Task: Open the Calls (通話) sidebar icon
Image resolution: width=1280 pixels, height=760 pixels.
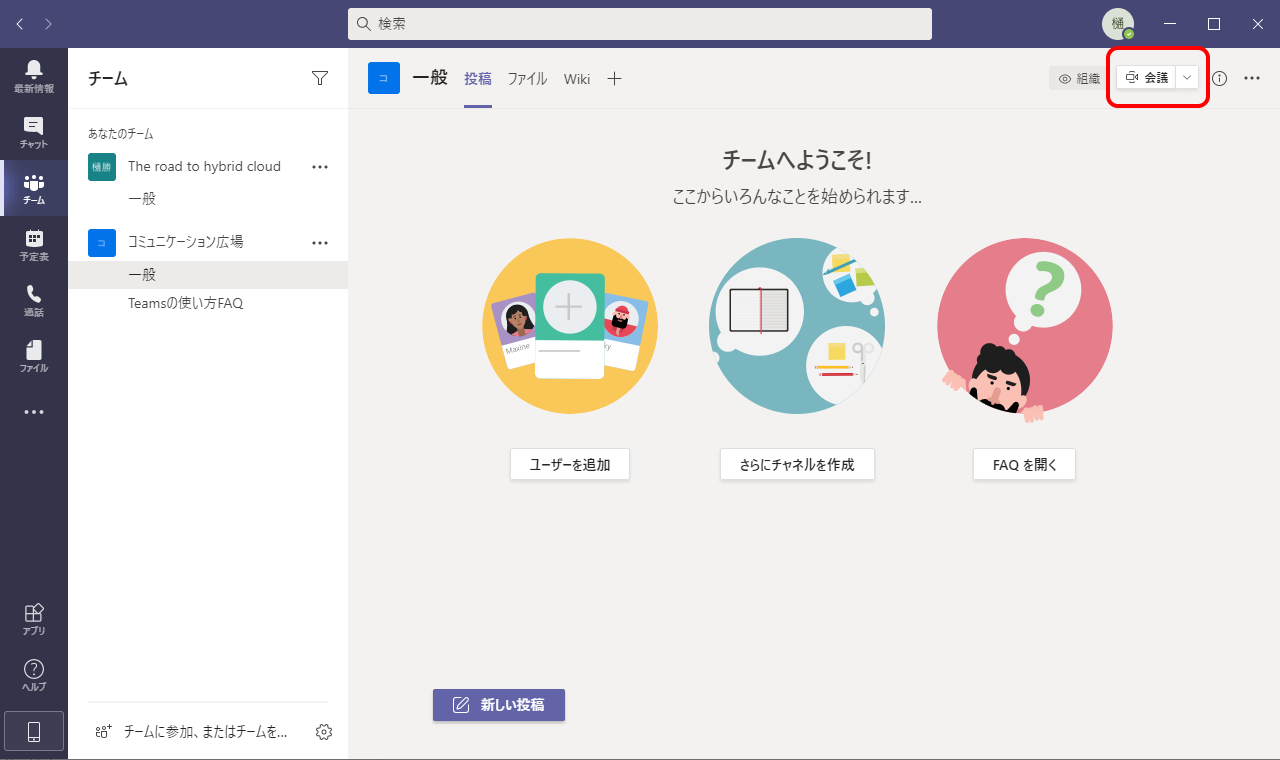Action: (x=34, y=300)
